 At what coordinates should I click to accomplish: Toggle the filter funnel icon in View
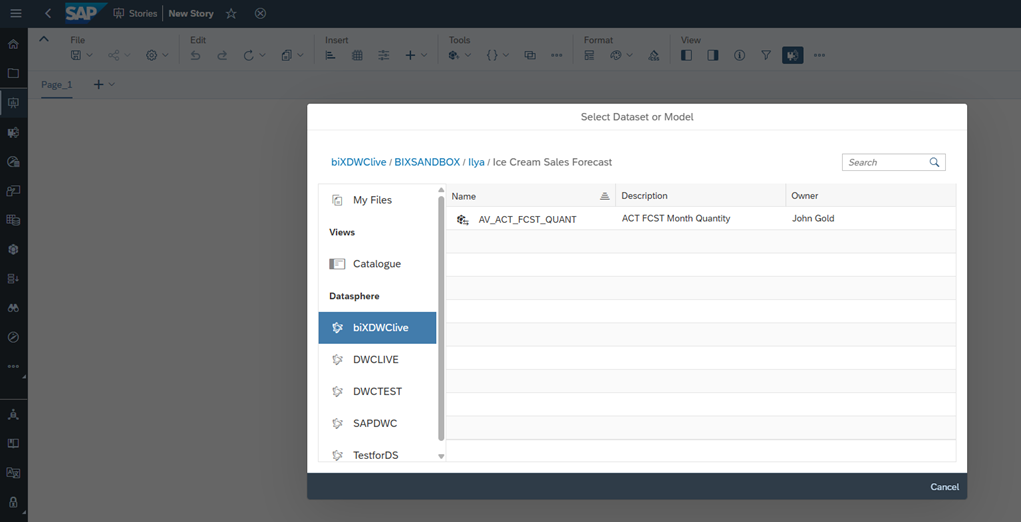pos(766,55)
